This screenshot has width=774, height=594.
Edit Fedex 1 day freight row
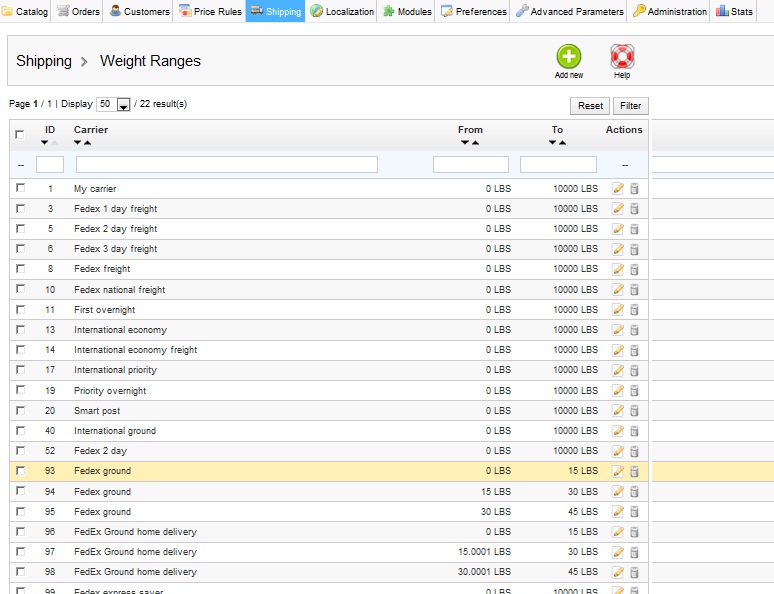click(x=618, y=209)
